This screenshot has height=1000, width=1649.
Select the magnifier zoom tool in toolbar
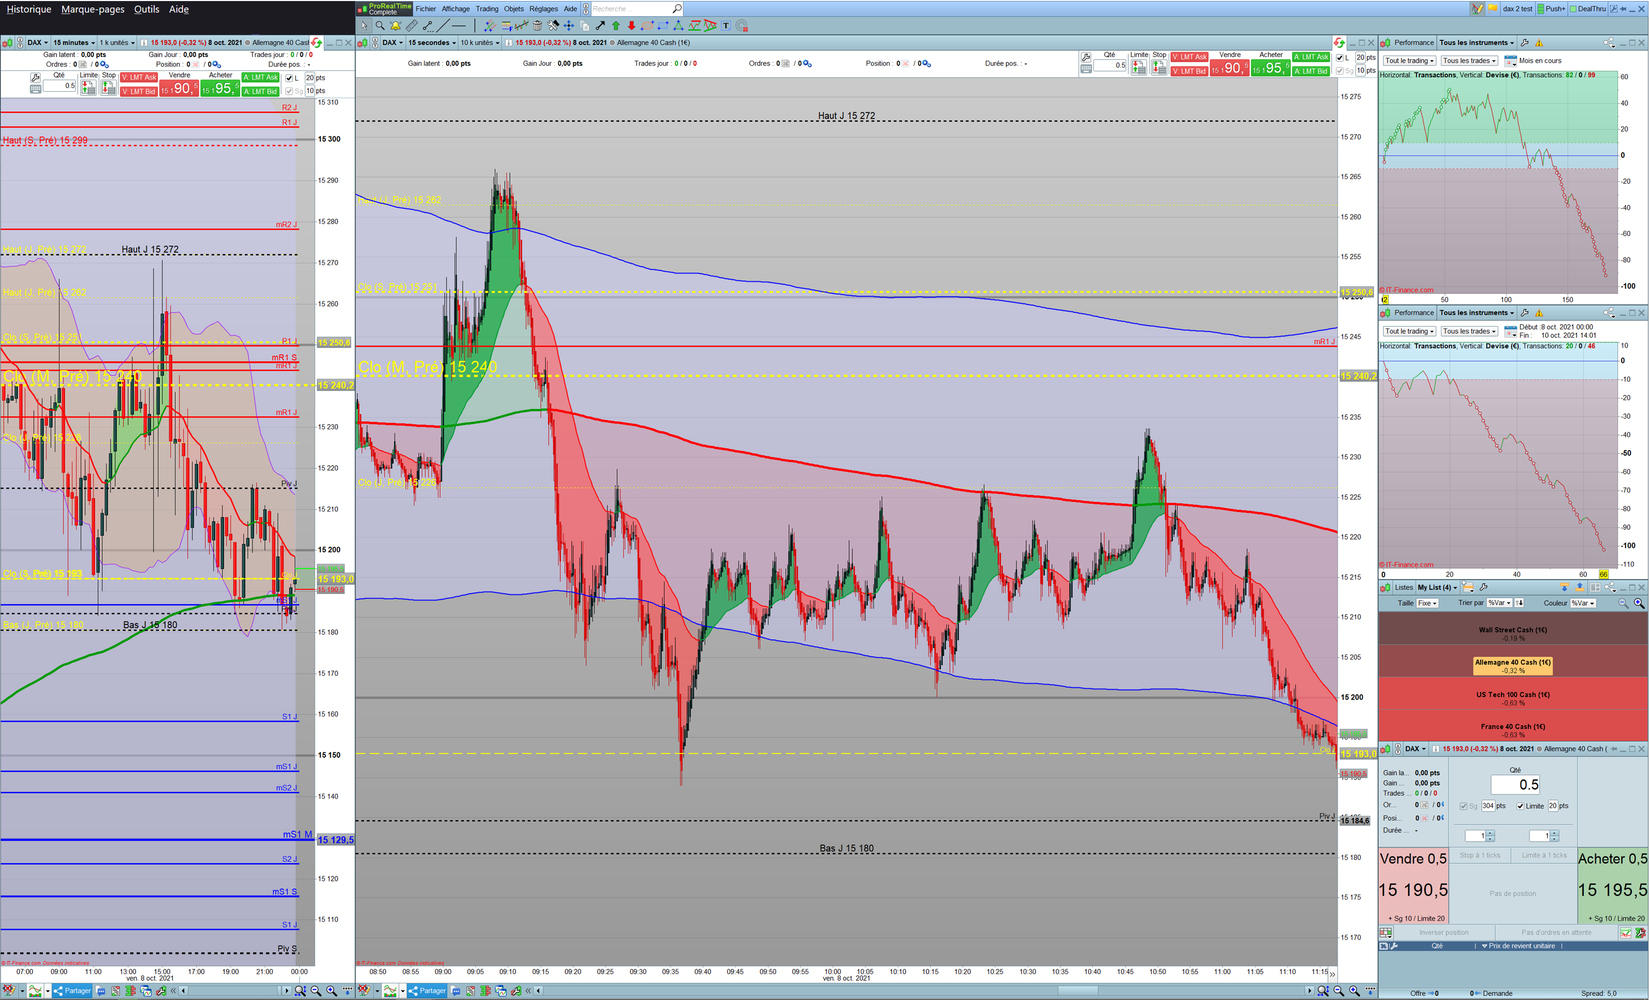(x=380, y=26)
